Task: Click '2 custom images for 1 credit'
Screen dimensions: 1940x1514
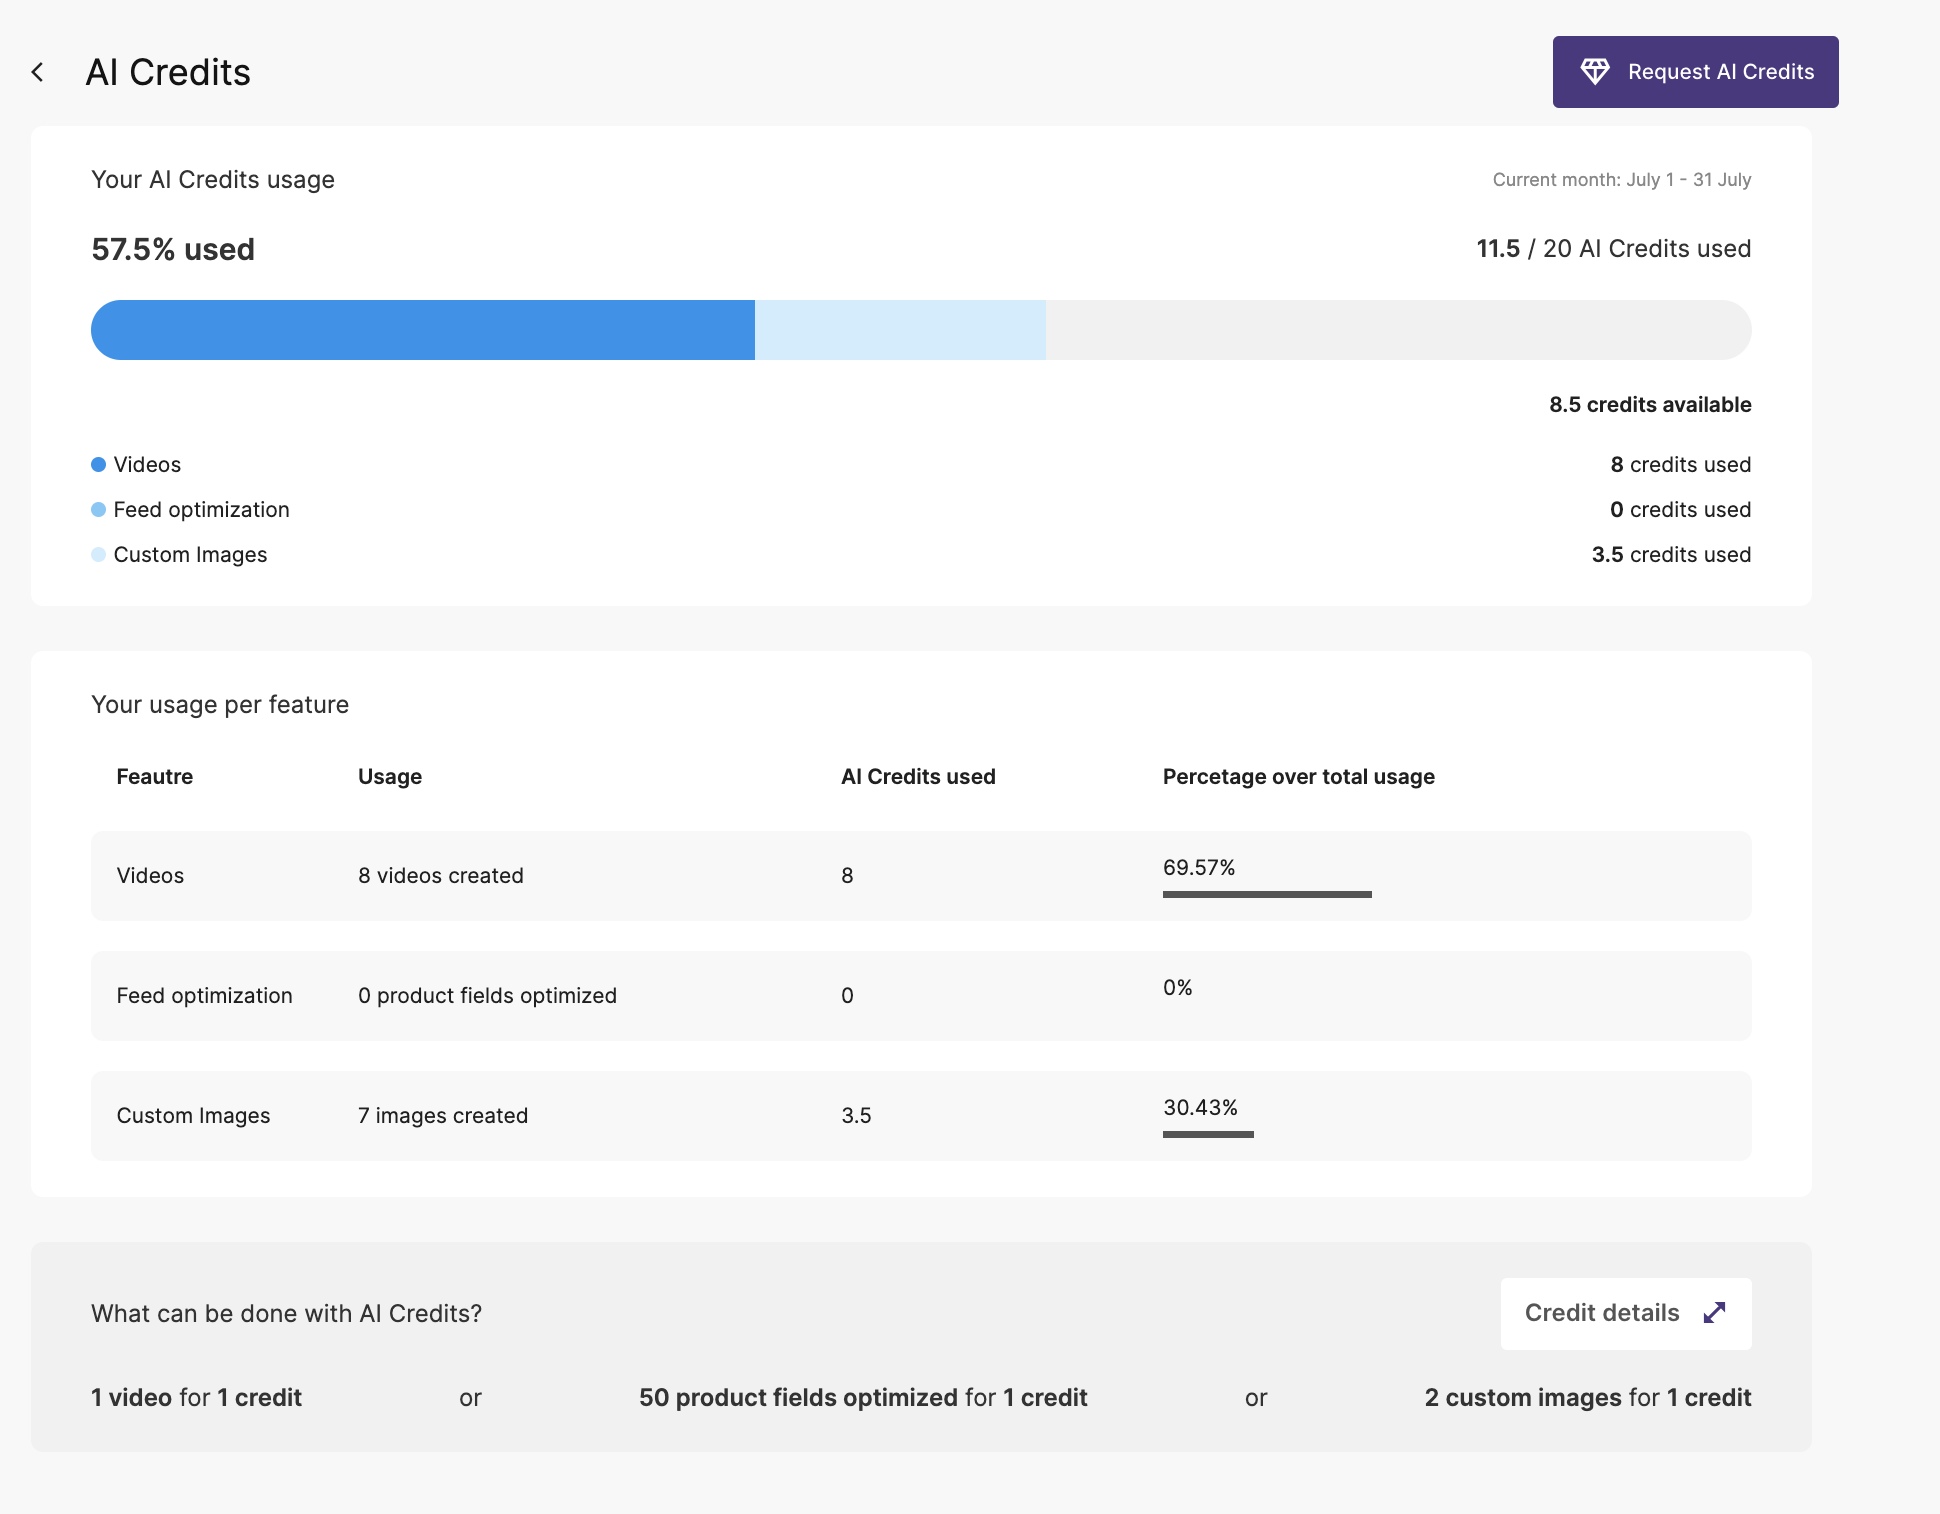Action: click(1588, 1398)
